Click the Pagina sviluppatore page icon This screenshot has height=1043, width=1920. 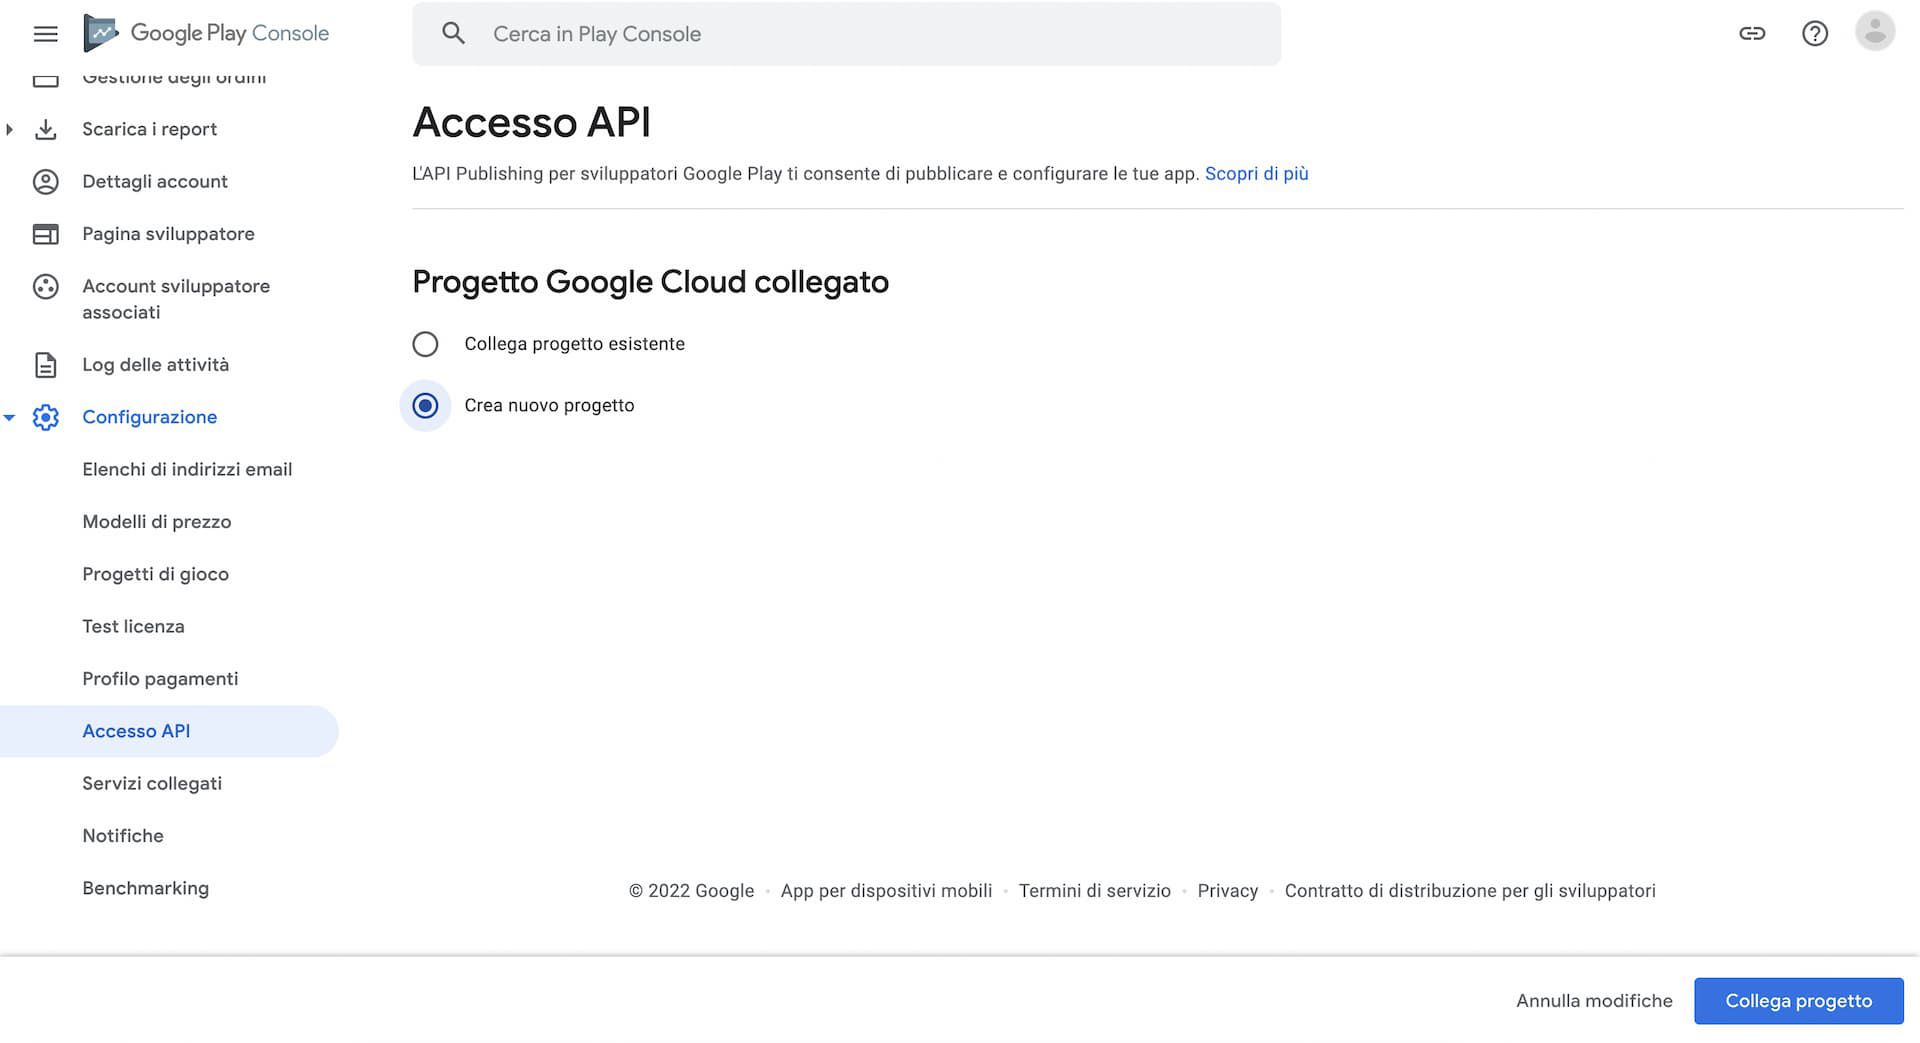click(x=45, y=234)
